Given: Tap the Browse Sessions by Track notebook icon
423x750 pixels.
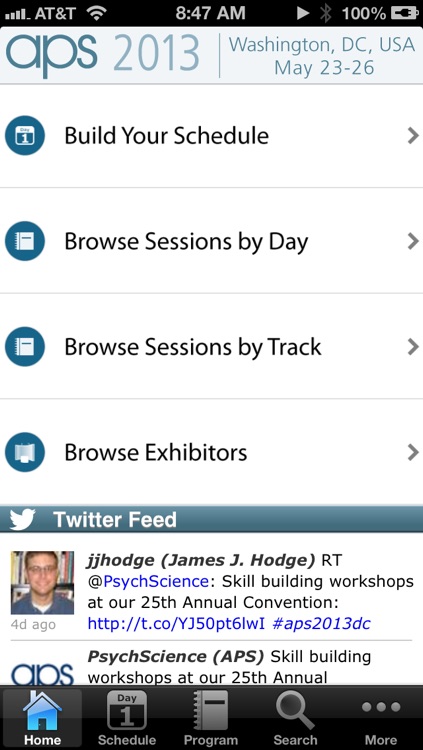Looking at the screenshot, I should 25,346.
